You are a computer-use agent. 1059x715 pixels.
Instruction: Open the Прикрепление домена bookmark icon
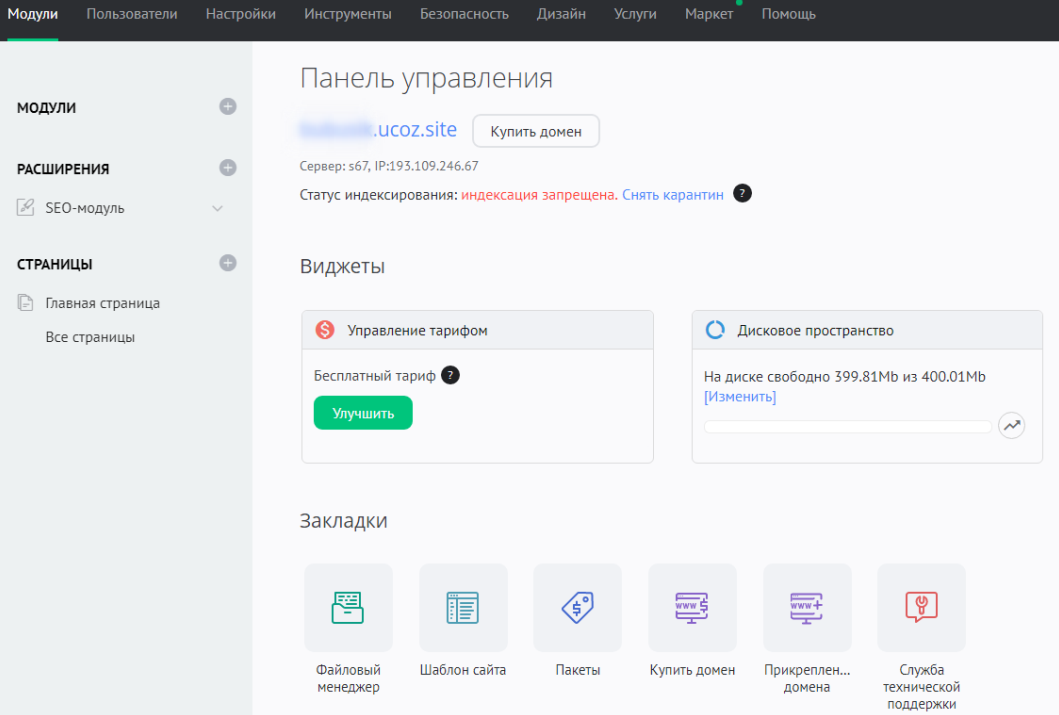pos(807,607)
